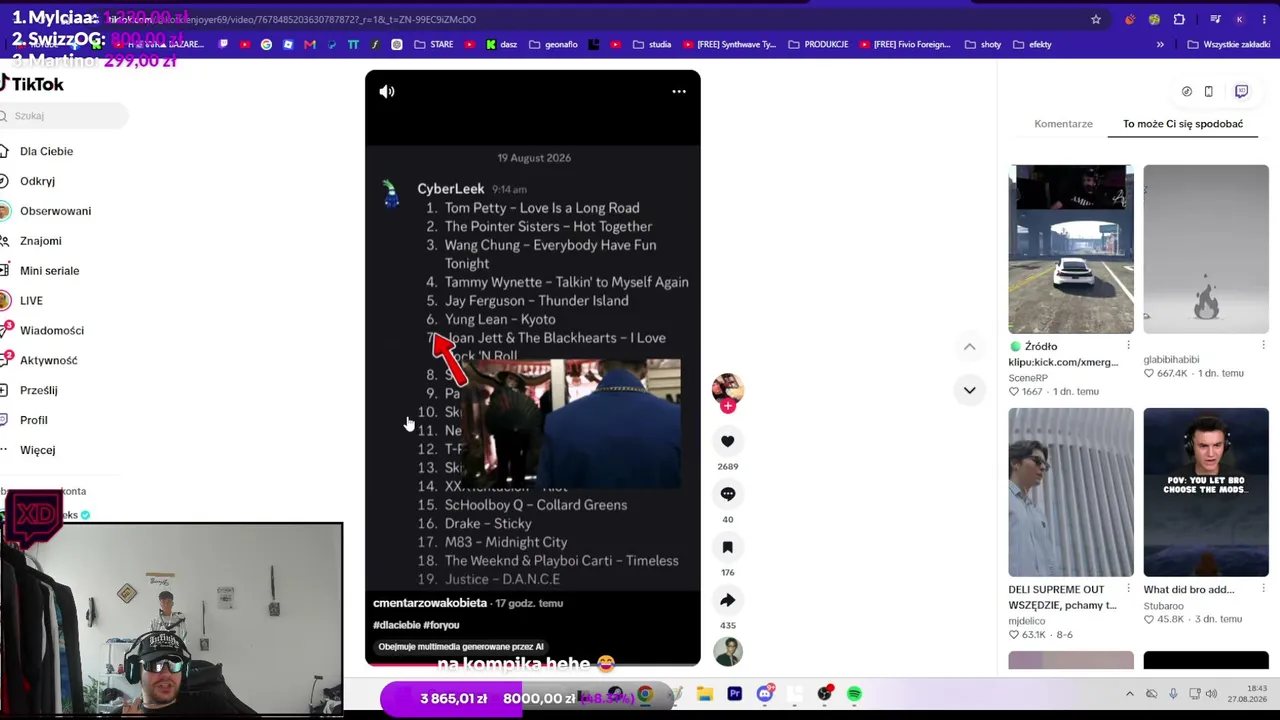Mute the TikTok video sound
The width and height of the screenshot is (1280, 720).
tap(387, 91)
